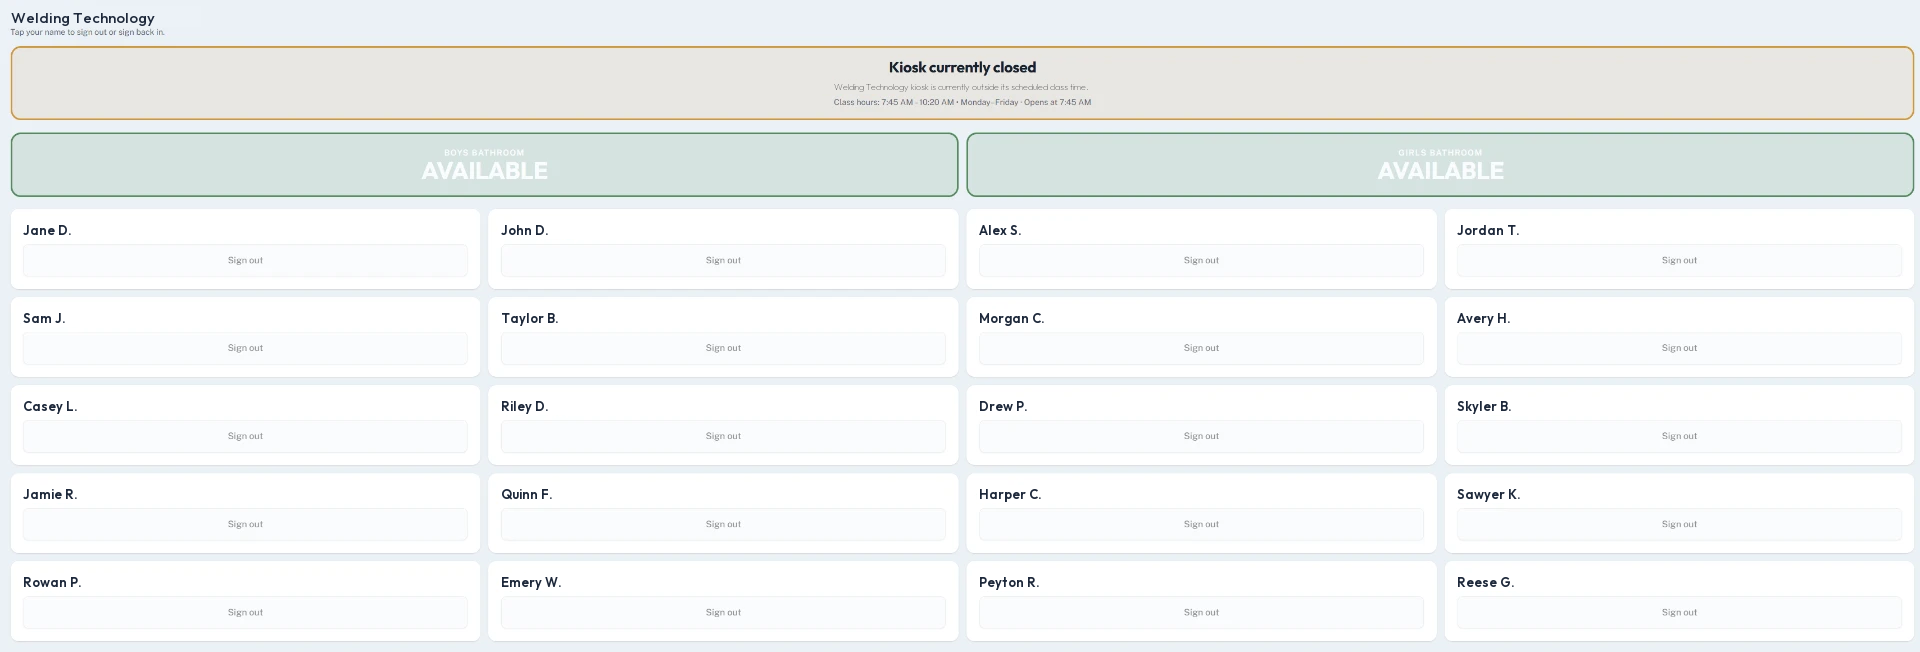Sign out Riley D.
The width and height of the screenshot is (1920, 652).
point(723,436)
